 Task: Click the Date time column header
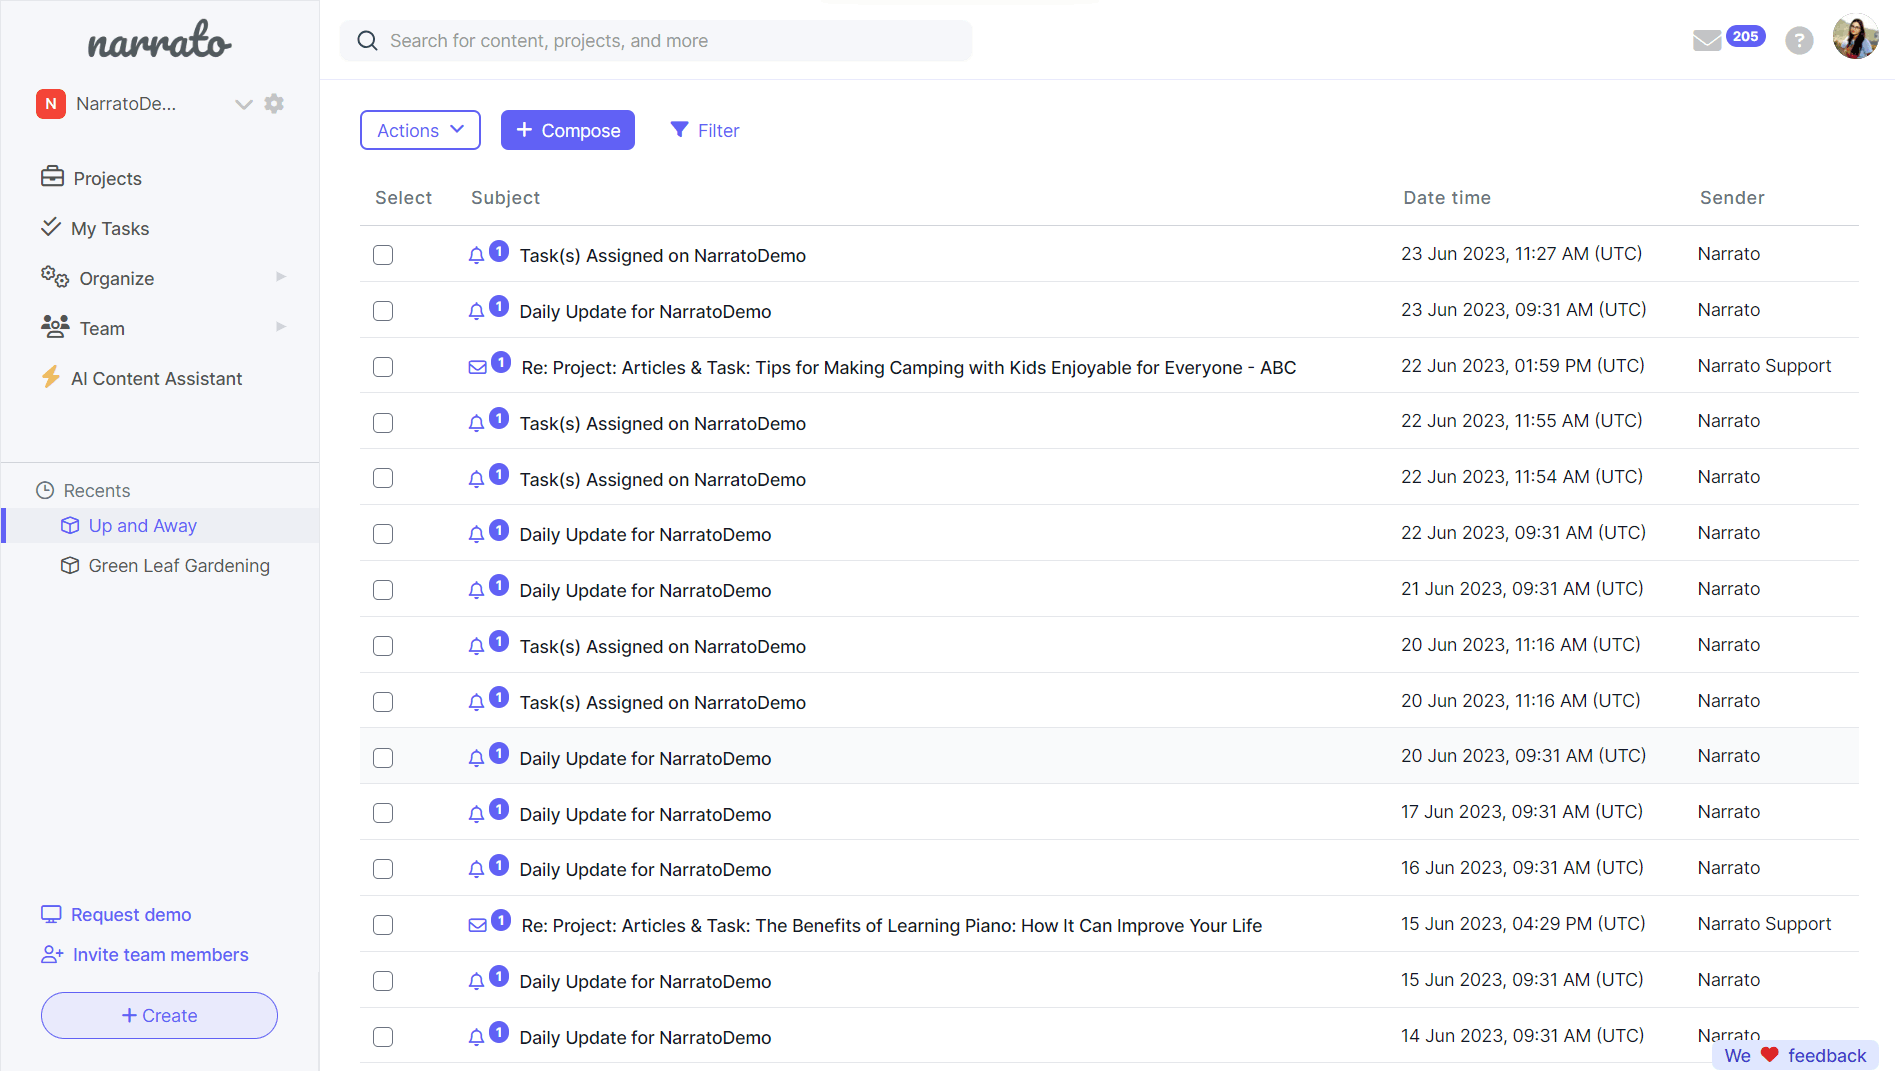[x=1447, y=197]
